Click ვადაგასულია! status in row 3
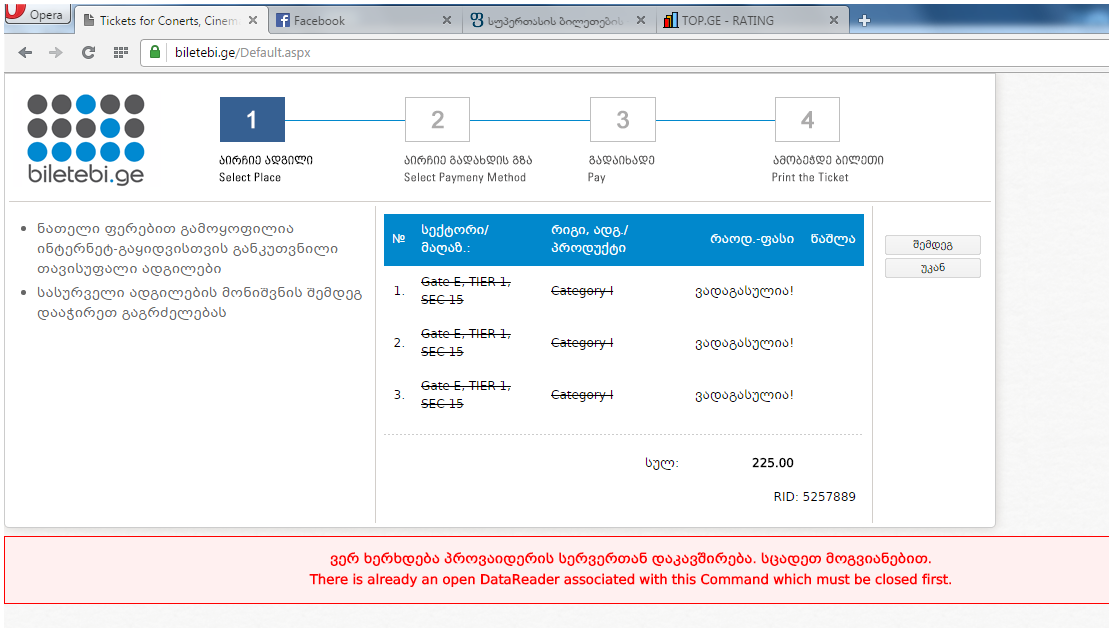1109x628 pixels. tap(744, 395)
